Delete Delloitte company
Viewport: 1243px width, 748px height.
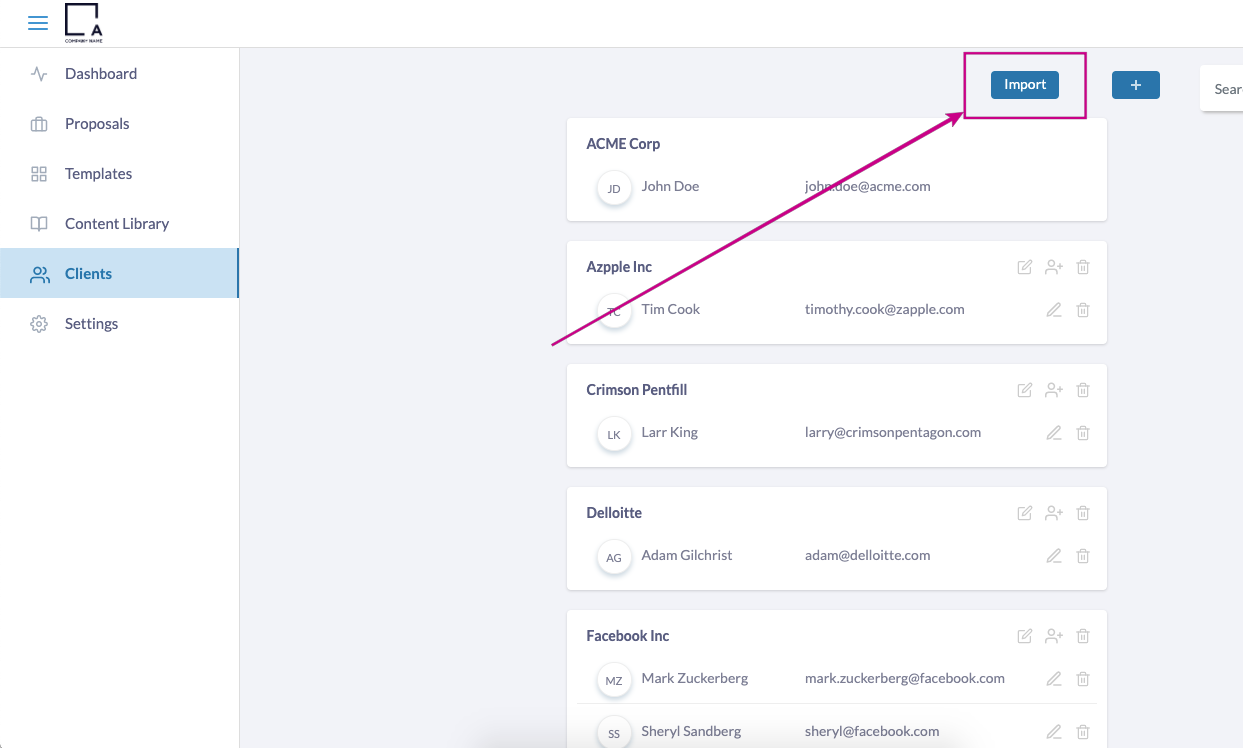(x=1083, y=513)
